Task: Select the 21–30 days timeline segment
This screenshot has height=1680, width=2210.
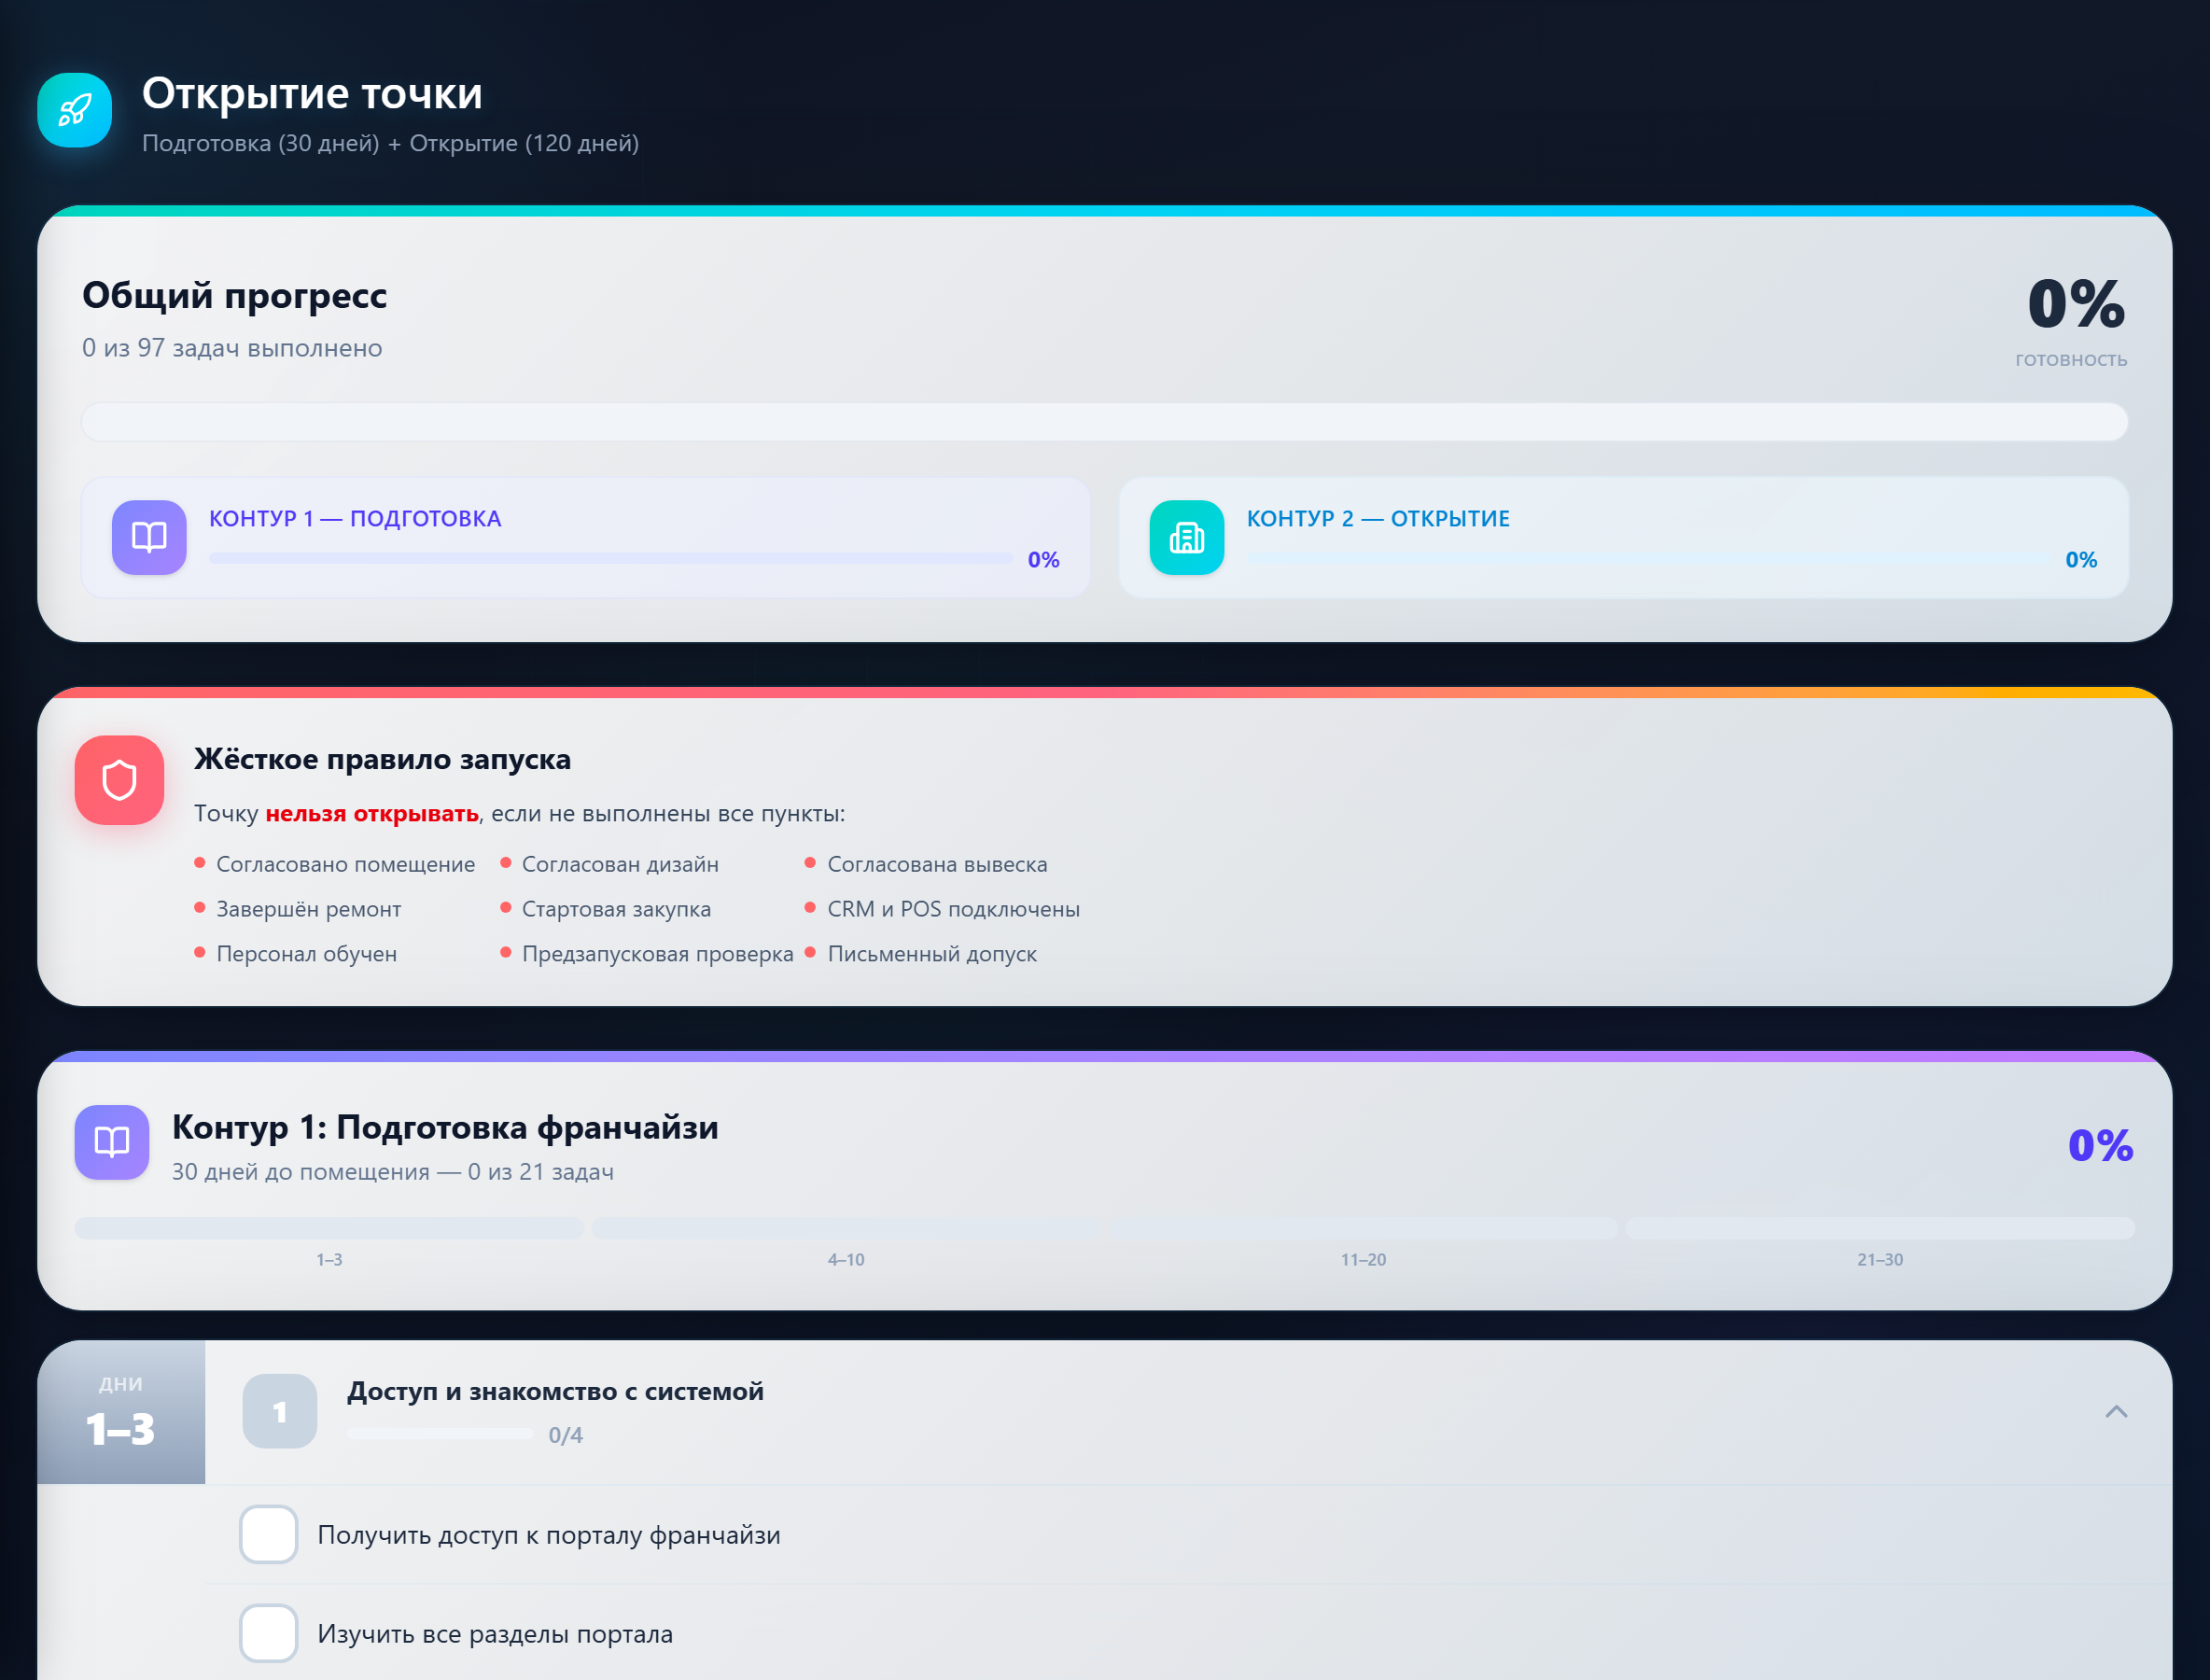Action: tap(1880, 1228)
